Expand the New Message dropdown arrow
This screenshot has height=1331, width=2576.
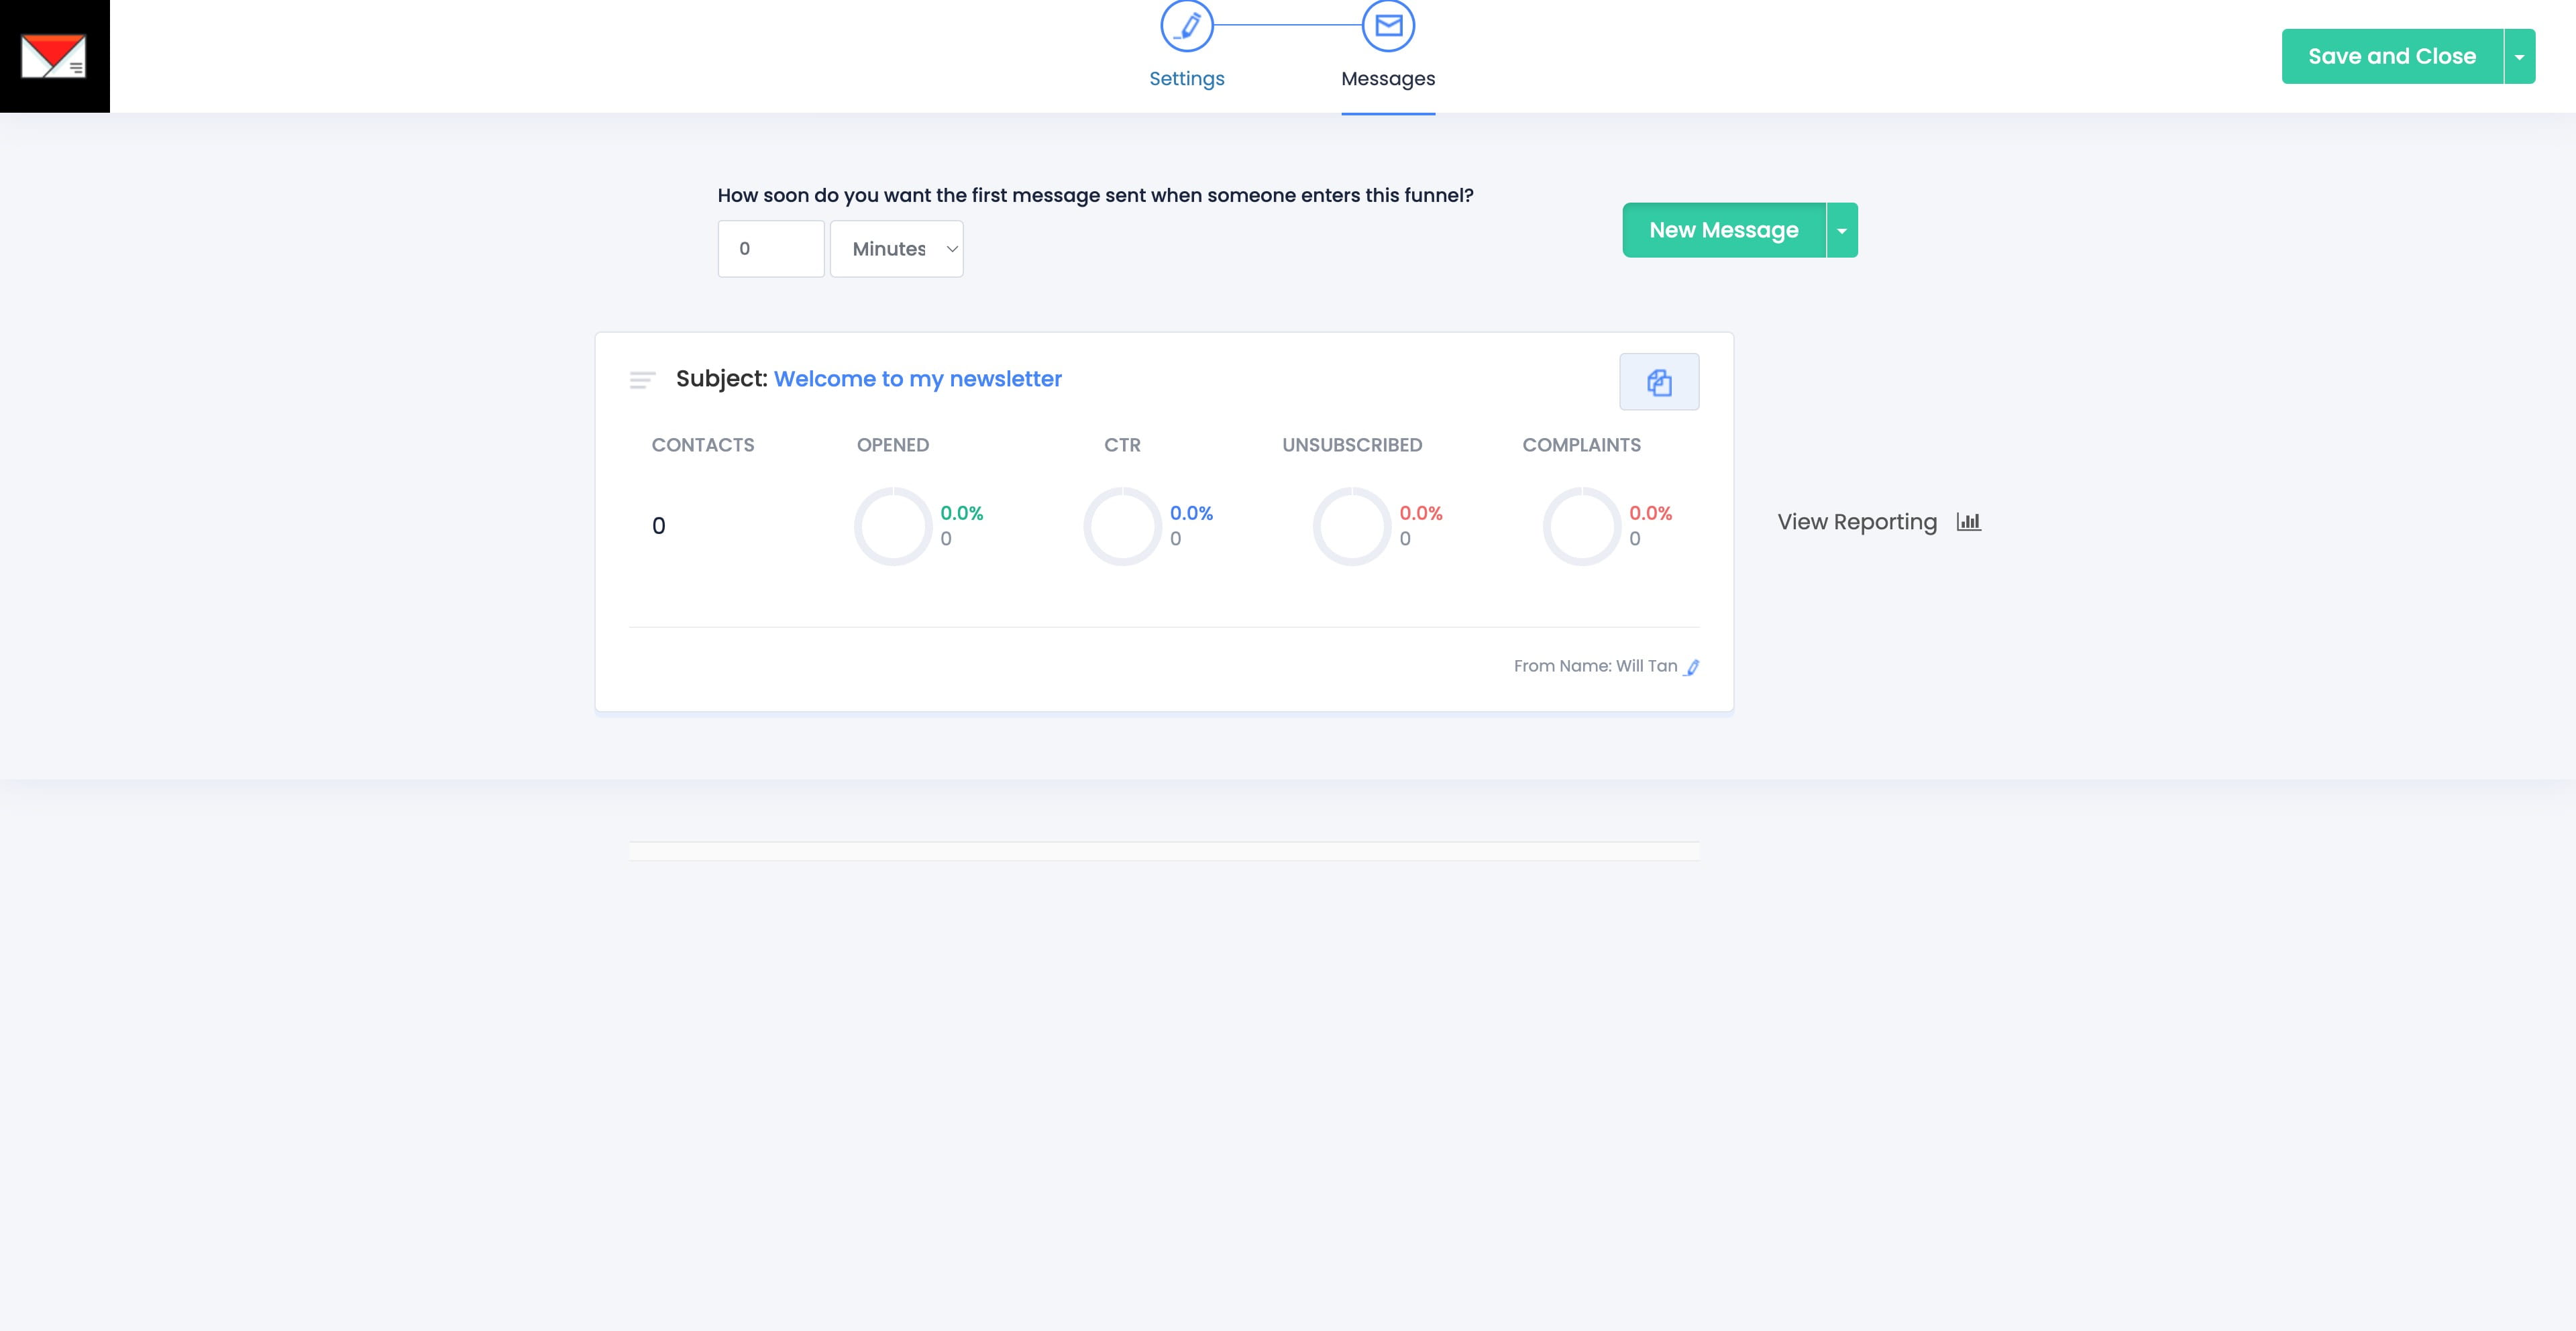[1842, 231]
